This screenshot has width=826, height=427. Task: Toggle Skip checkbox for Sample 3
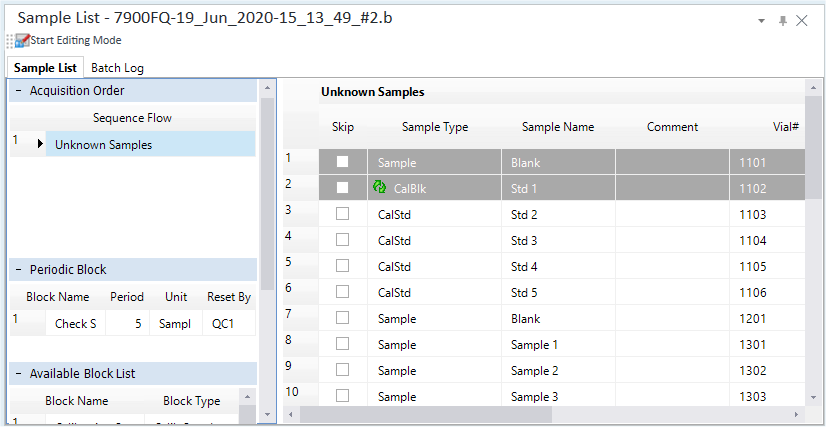tap(342, 396)
